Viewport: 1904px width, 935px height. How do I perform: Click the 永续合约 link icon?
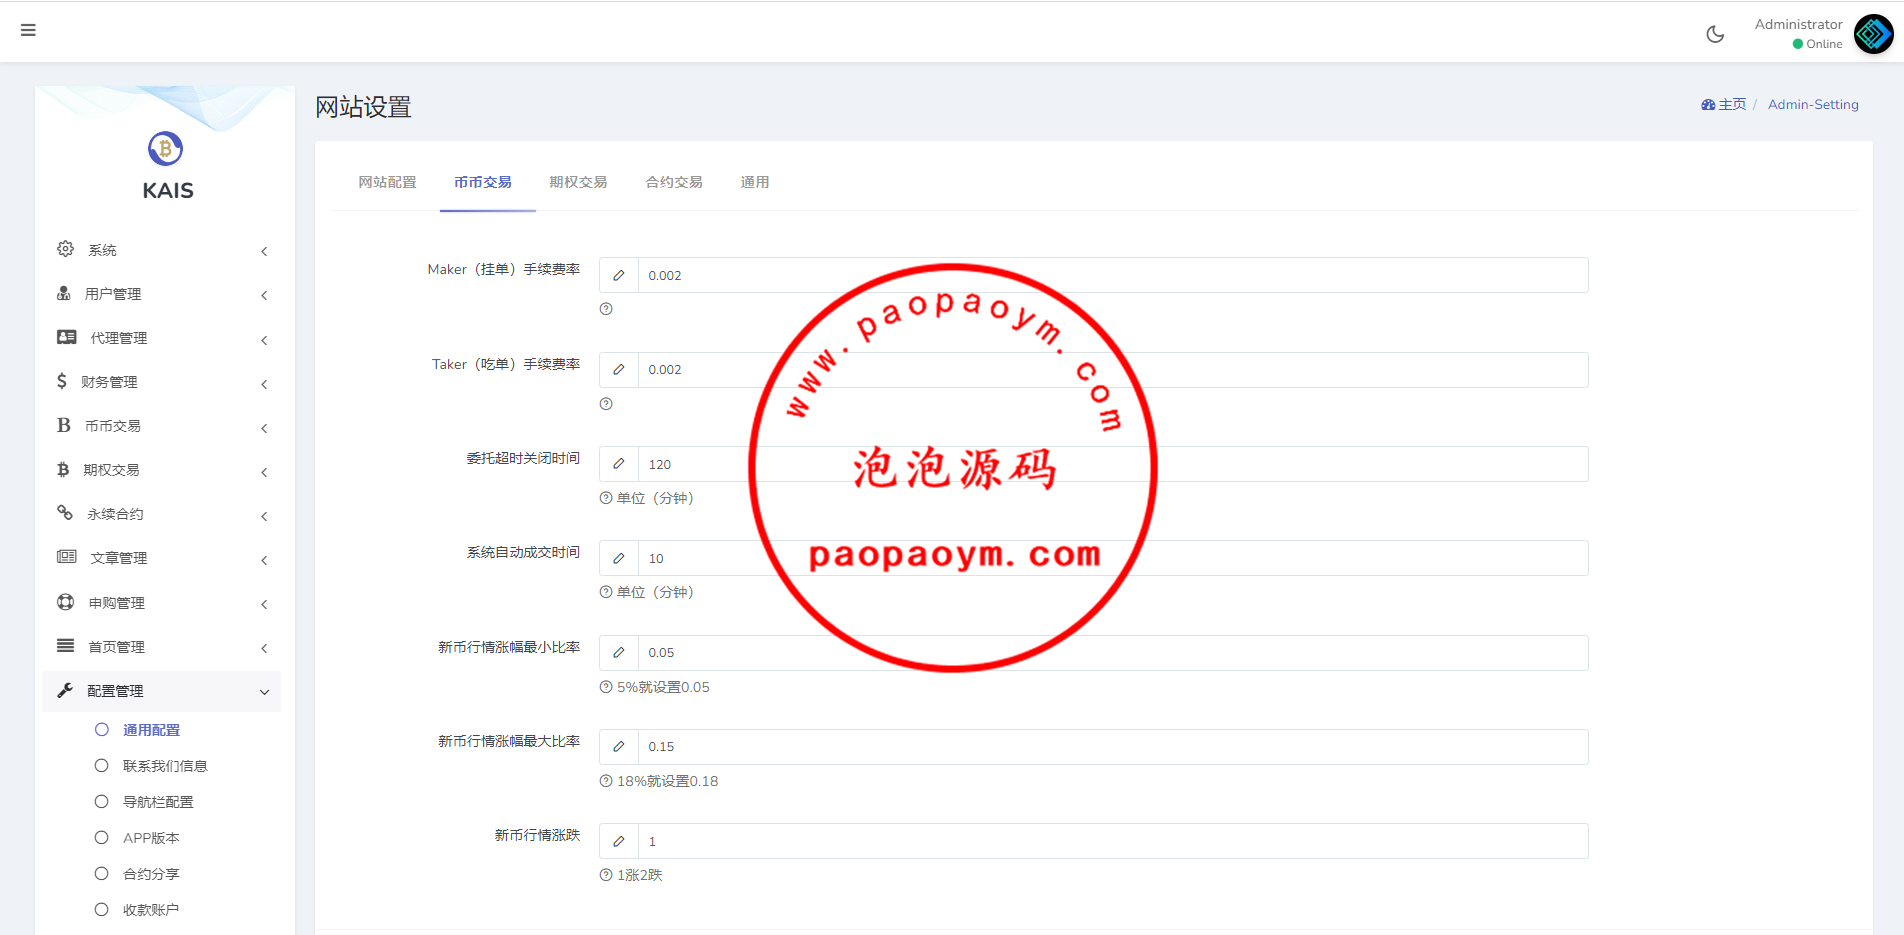(65, 513)
